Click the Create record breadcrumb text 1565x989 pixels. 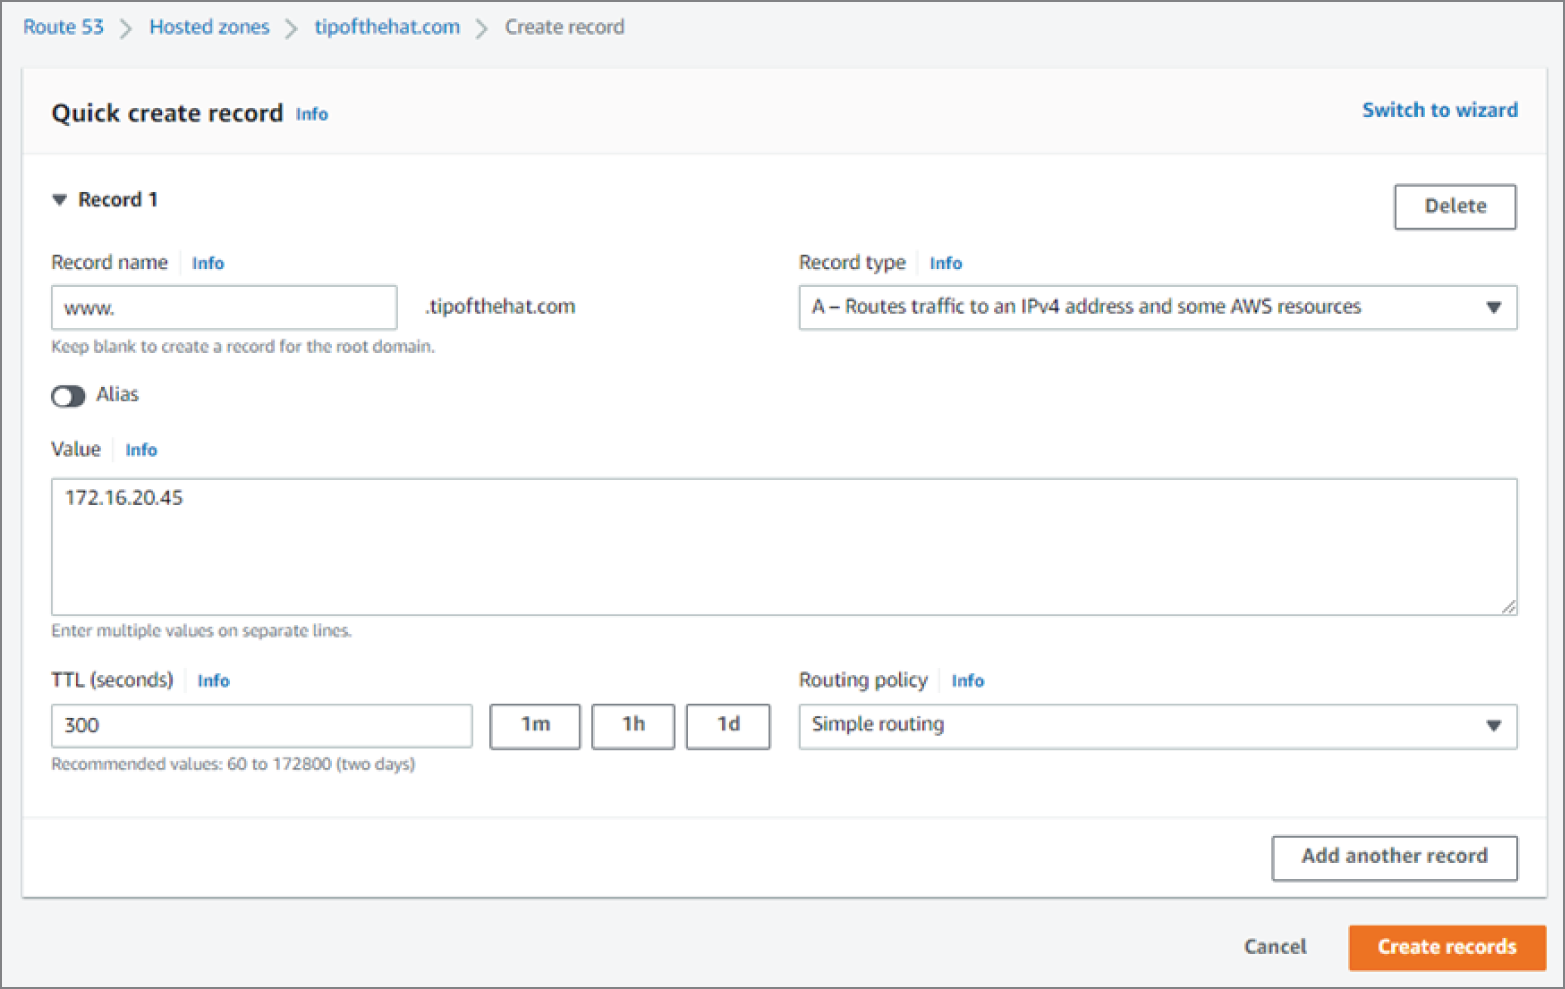point(564,27)
